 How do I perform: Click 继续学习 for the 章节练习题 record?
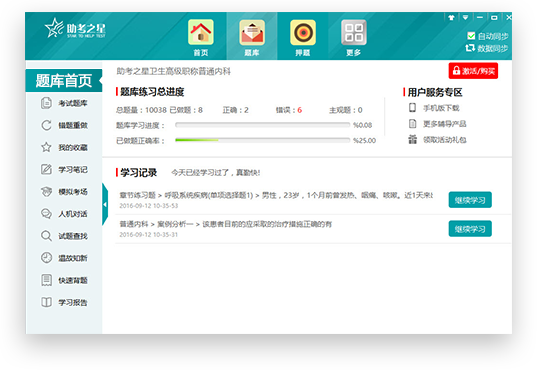pos(470,200)
